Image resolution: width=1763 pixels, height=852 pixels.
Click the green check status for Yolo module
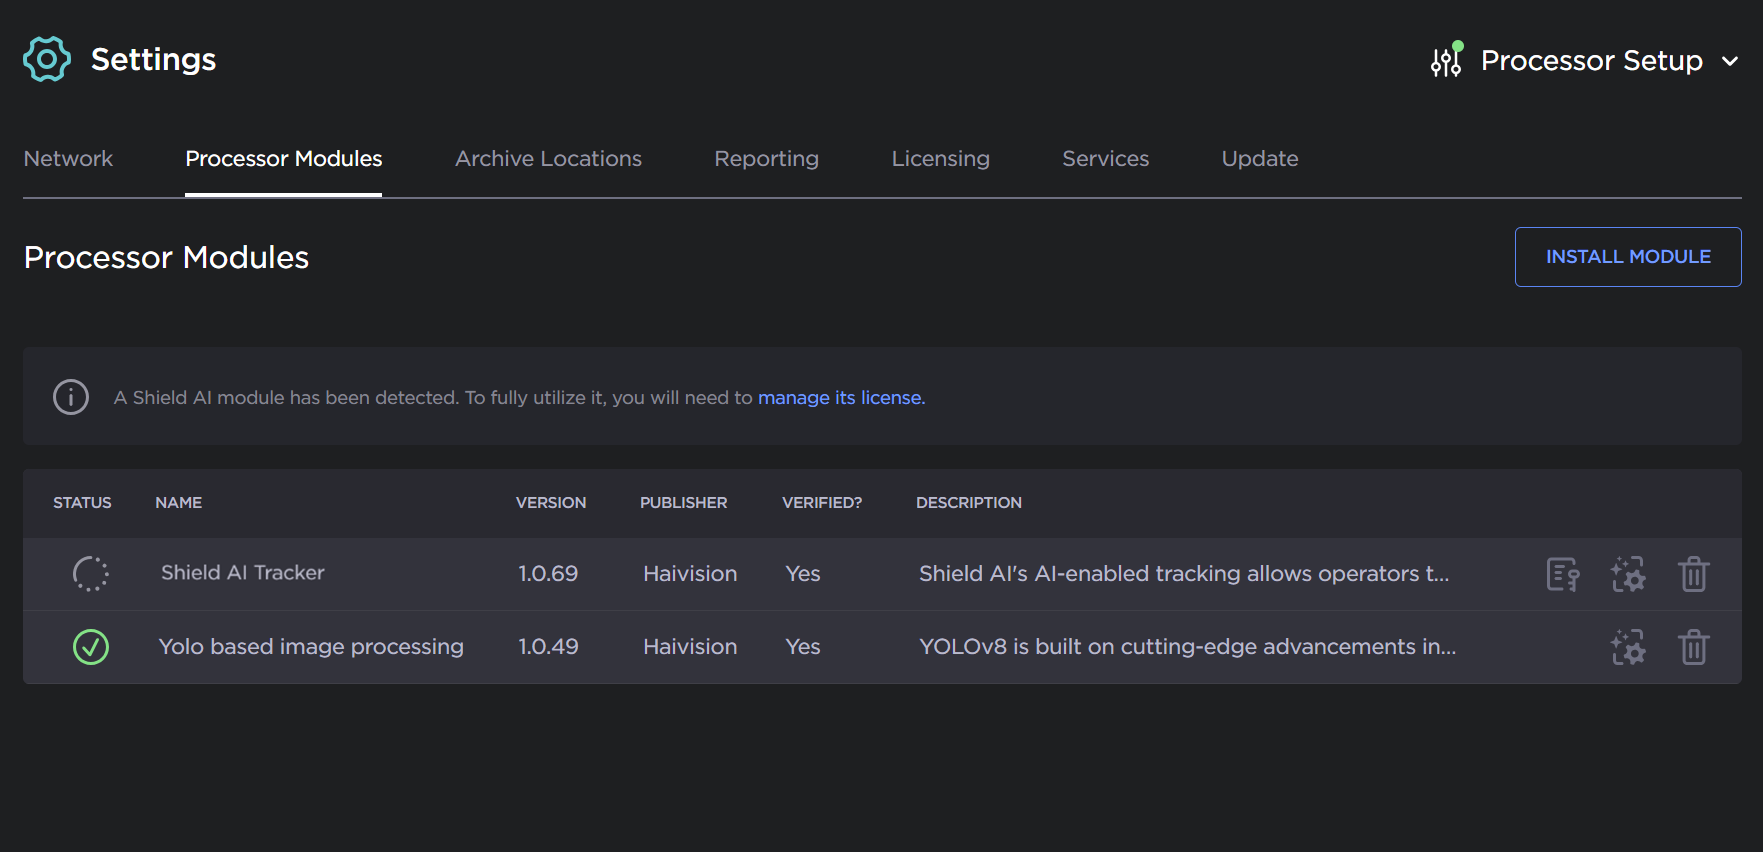pyautogui.click(x=91, y=647)
